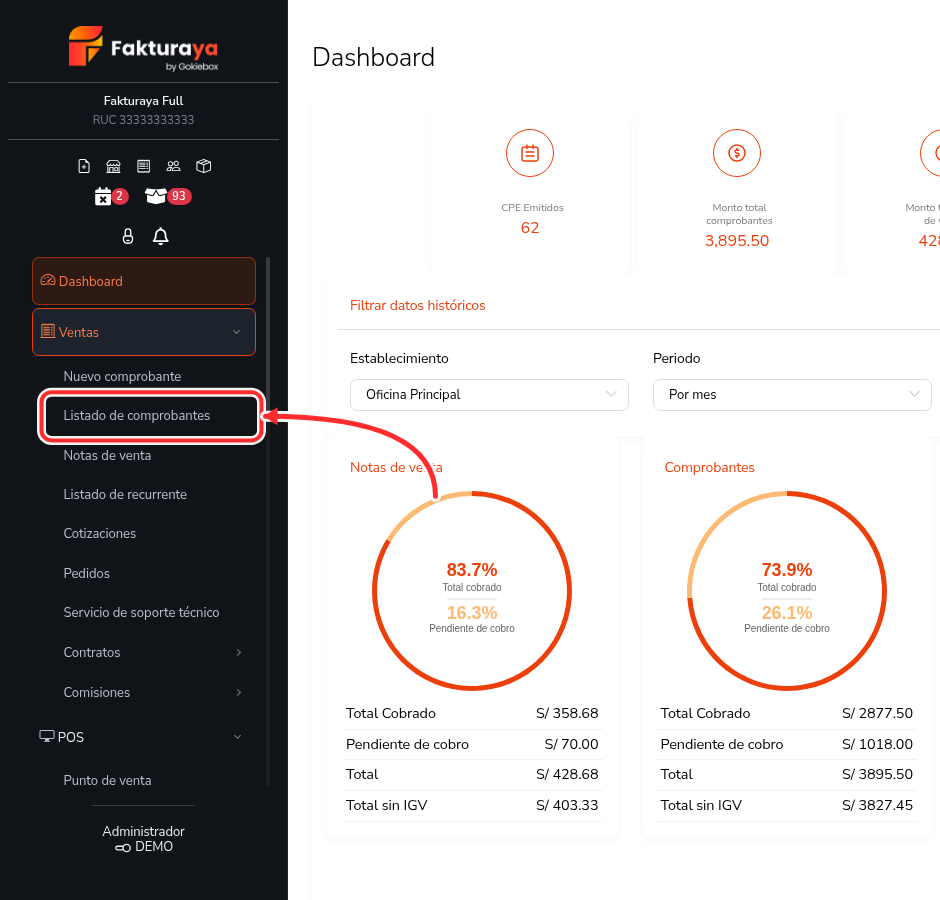Click the Notas de venta donut chart
The width and height of the screenshot is (940, 900).
coord(472,591)
